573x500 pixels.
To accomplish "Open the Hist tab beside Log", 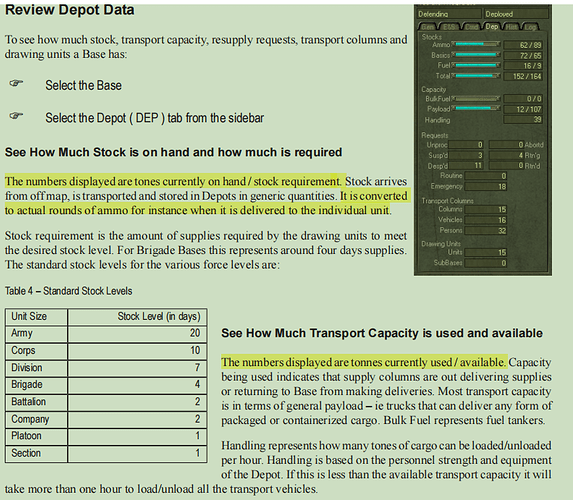I will tap(512, 27).
